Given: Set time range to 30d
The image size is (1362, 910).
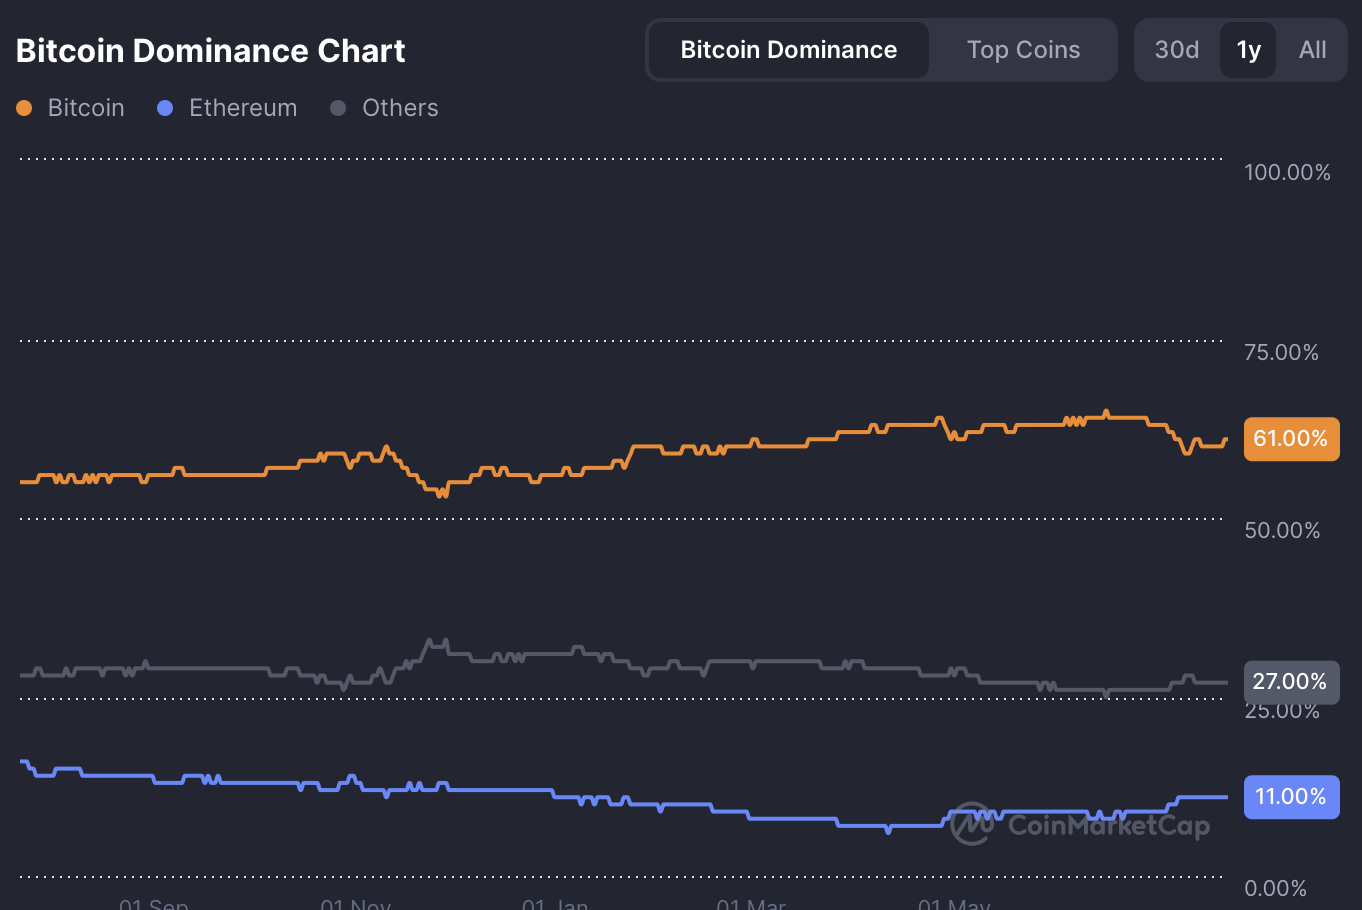Looking at the screenshot, I should point(1176,50).
